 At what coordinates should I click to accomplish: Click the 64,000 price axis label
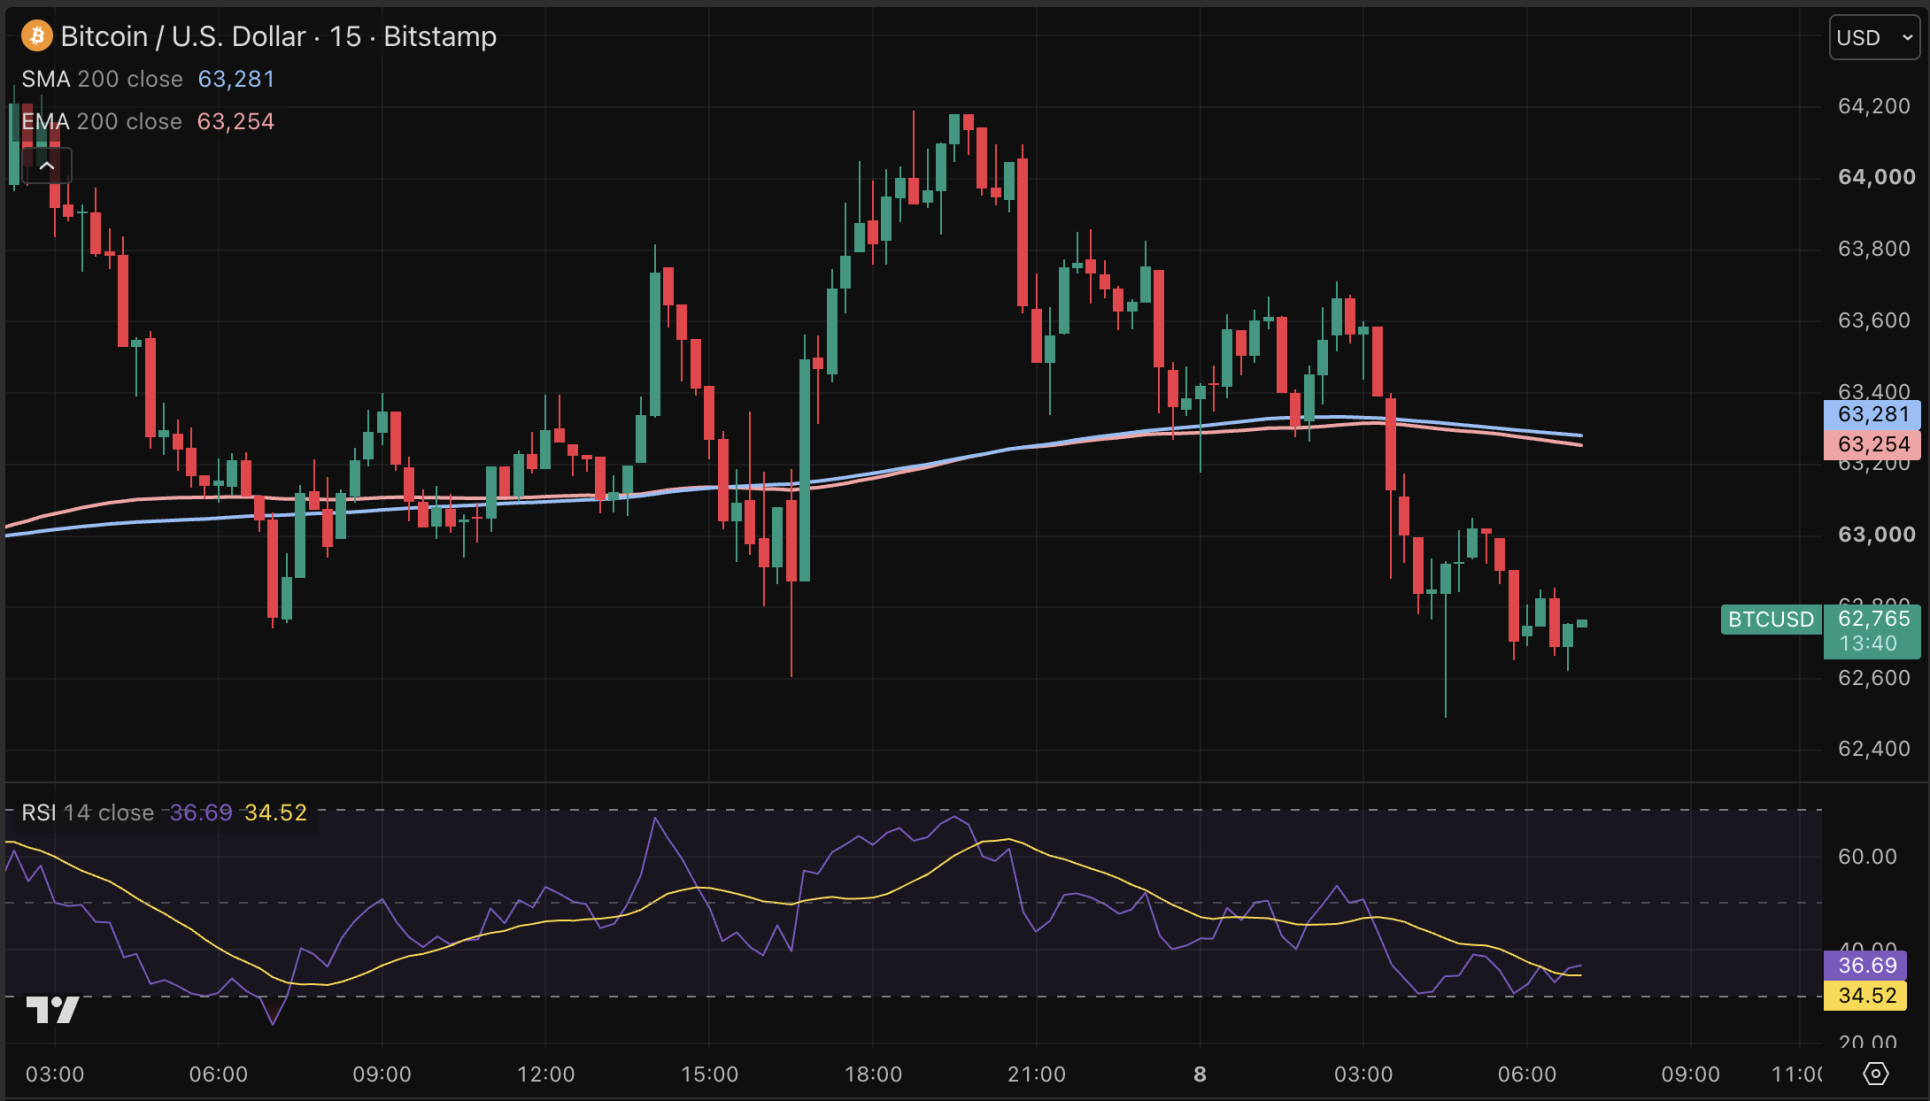1876,177
